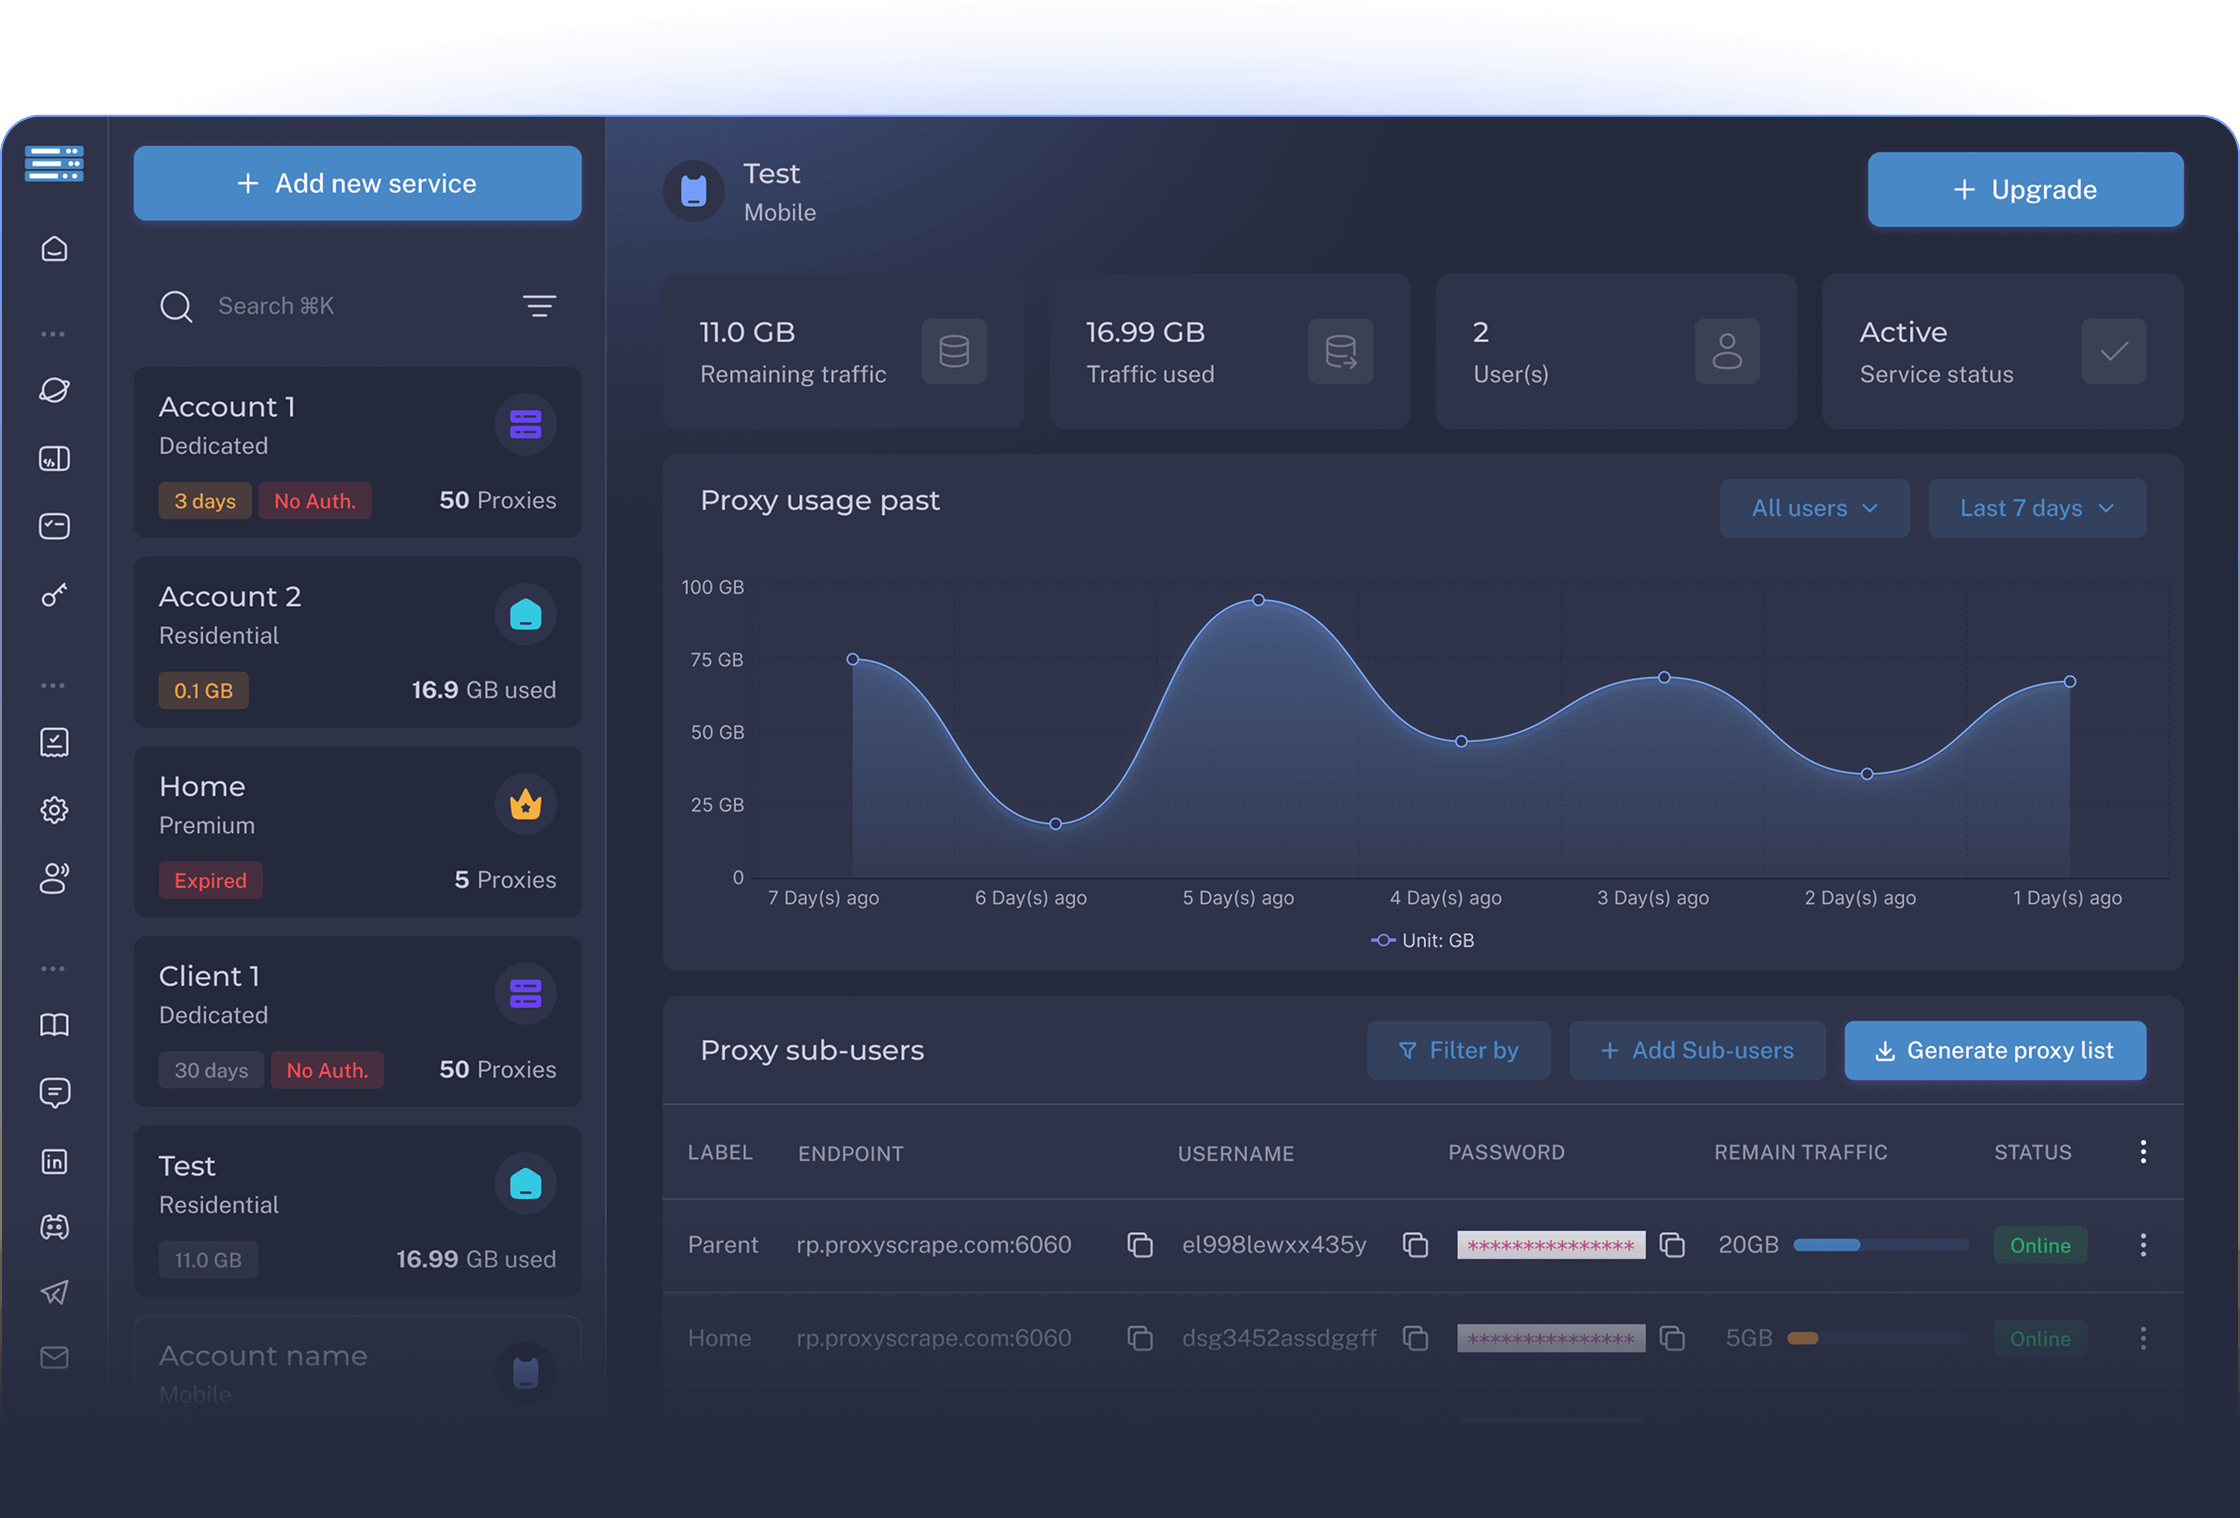
Task: Reveal the Parent user's masked password
Action: point(1551,1245)
